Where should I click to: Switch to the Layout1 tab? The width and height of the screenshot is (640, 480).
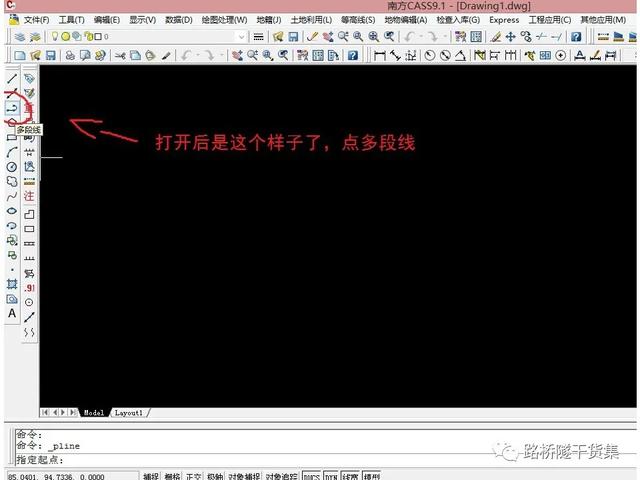(x=129, y=413)
